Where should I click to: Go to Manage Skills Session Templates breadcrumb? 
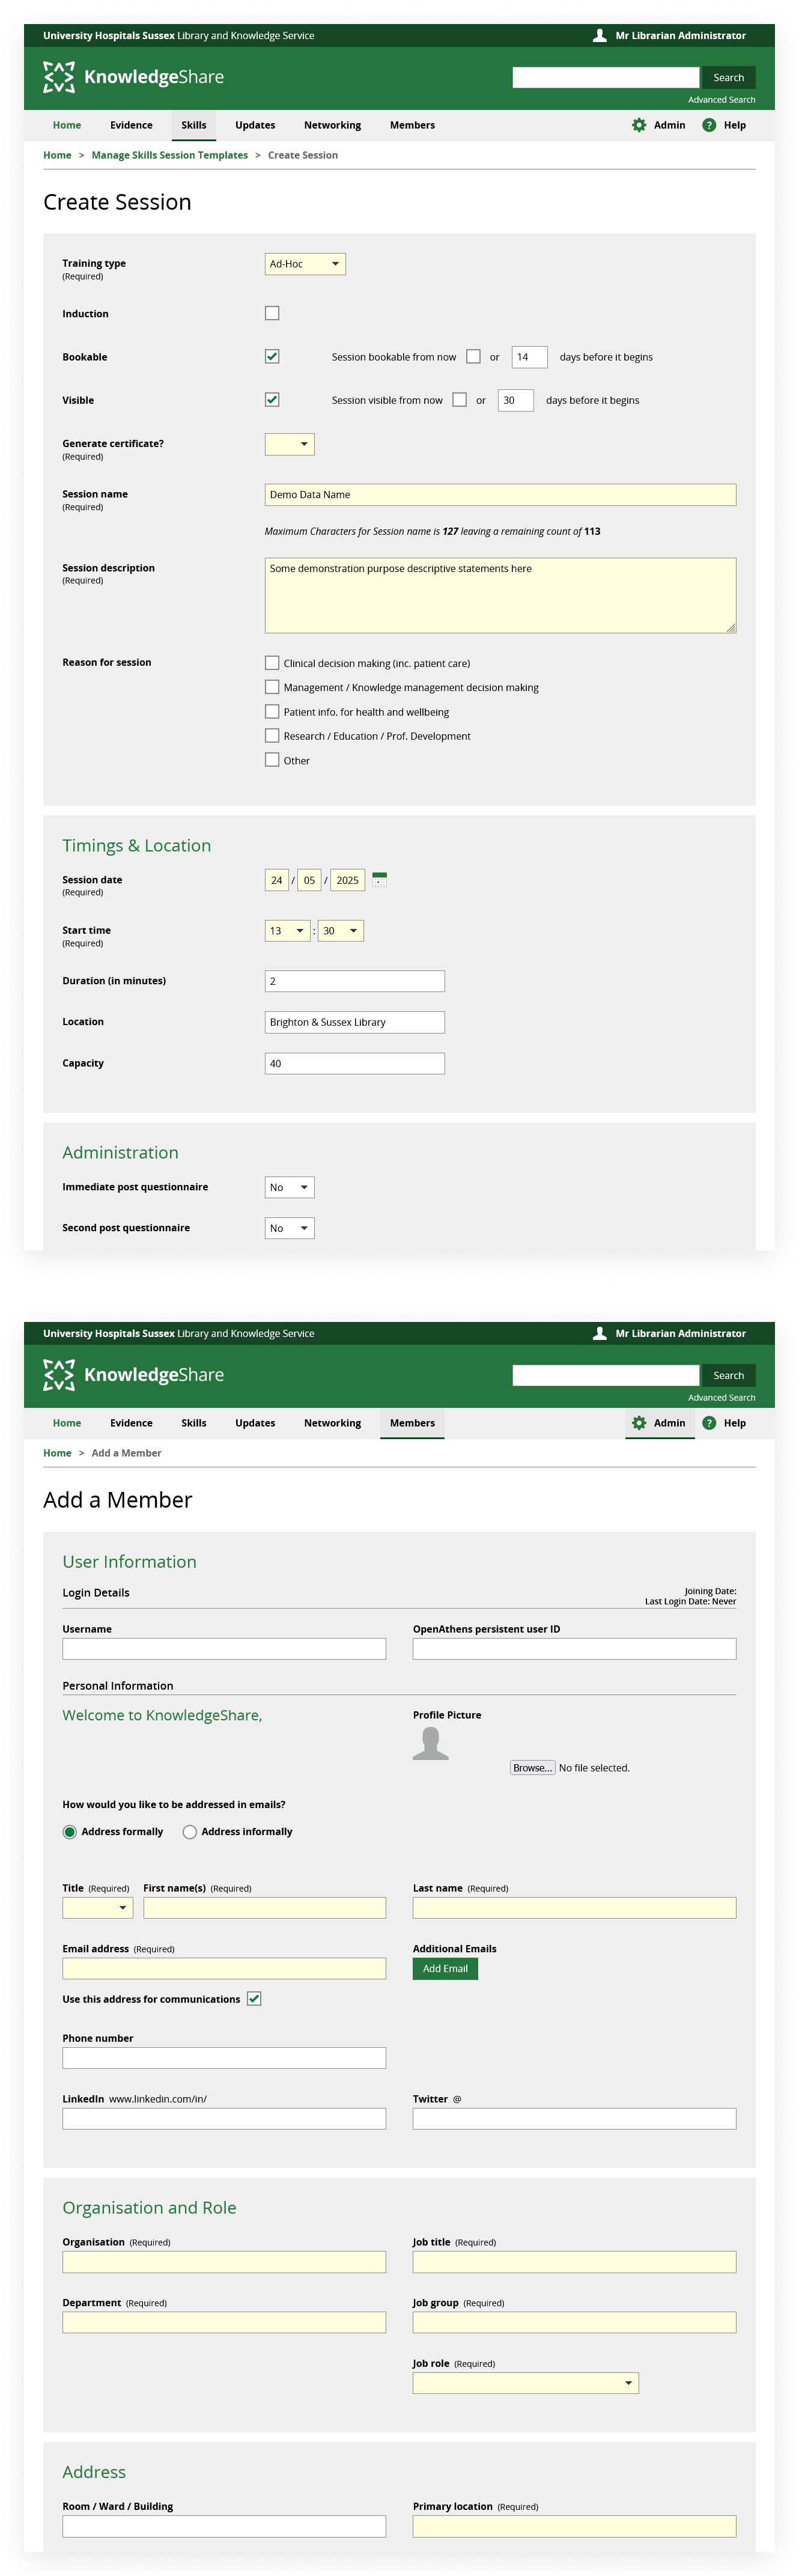coord(170,155)
